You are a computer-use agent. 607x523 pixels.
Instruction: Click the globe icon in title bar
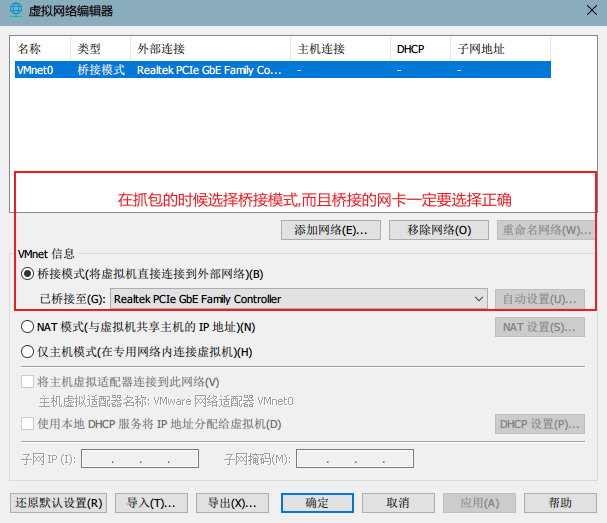click(15, 10)
